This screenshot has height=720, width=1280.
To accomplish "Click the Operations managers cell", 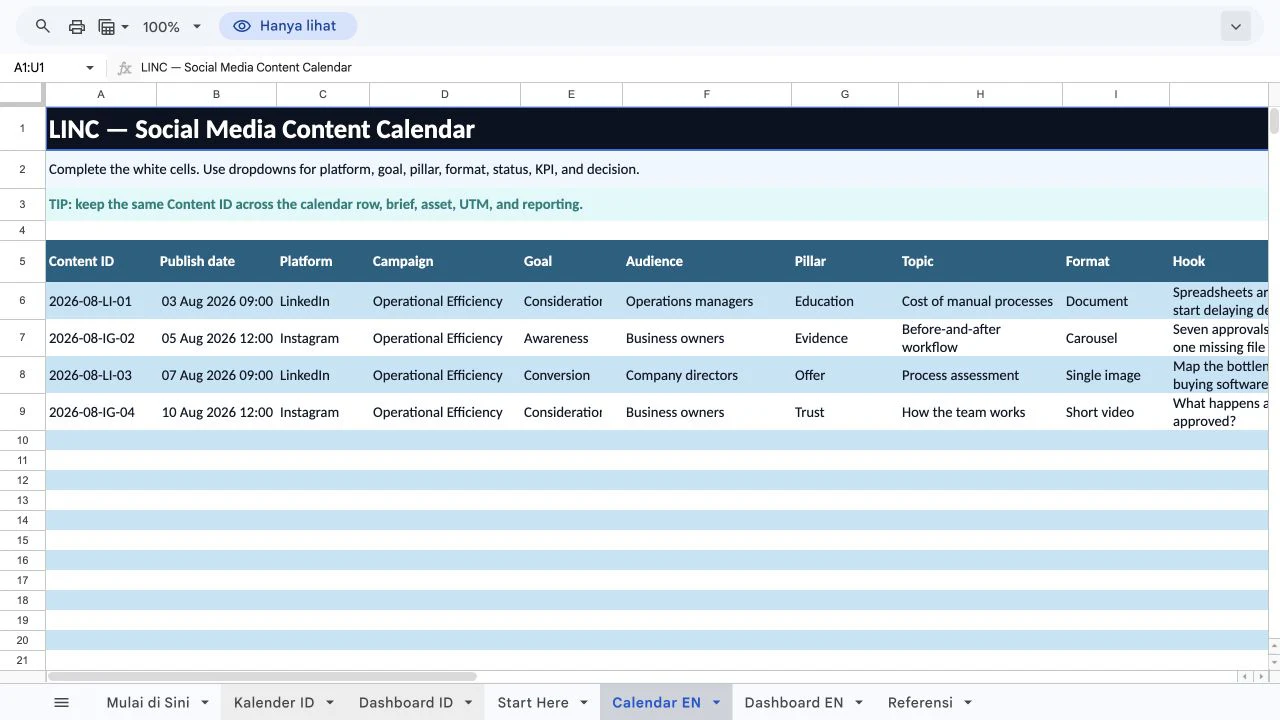I will click(707, 301).
